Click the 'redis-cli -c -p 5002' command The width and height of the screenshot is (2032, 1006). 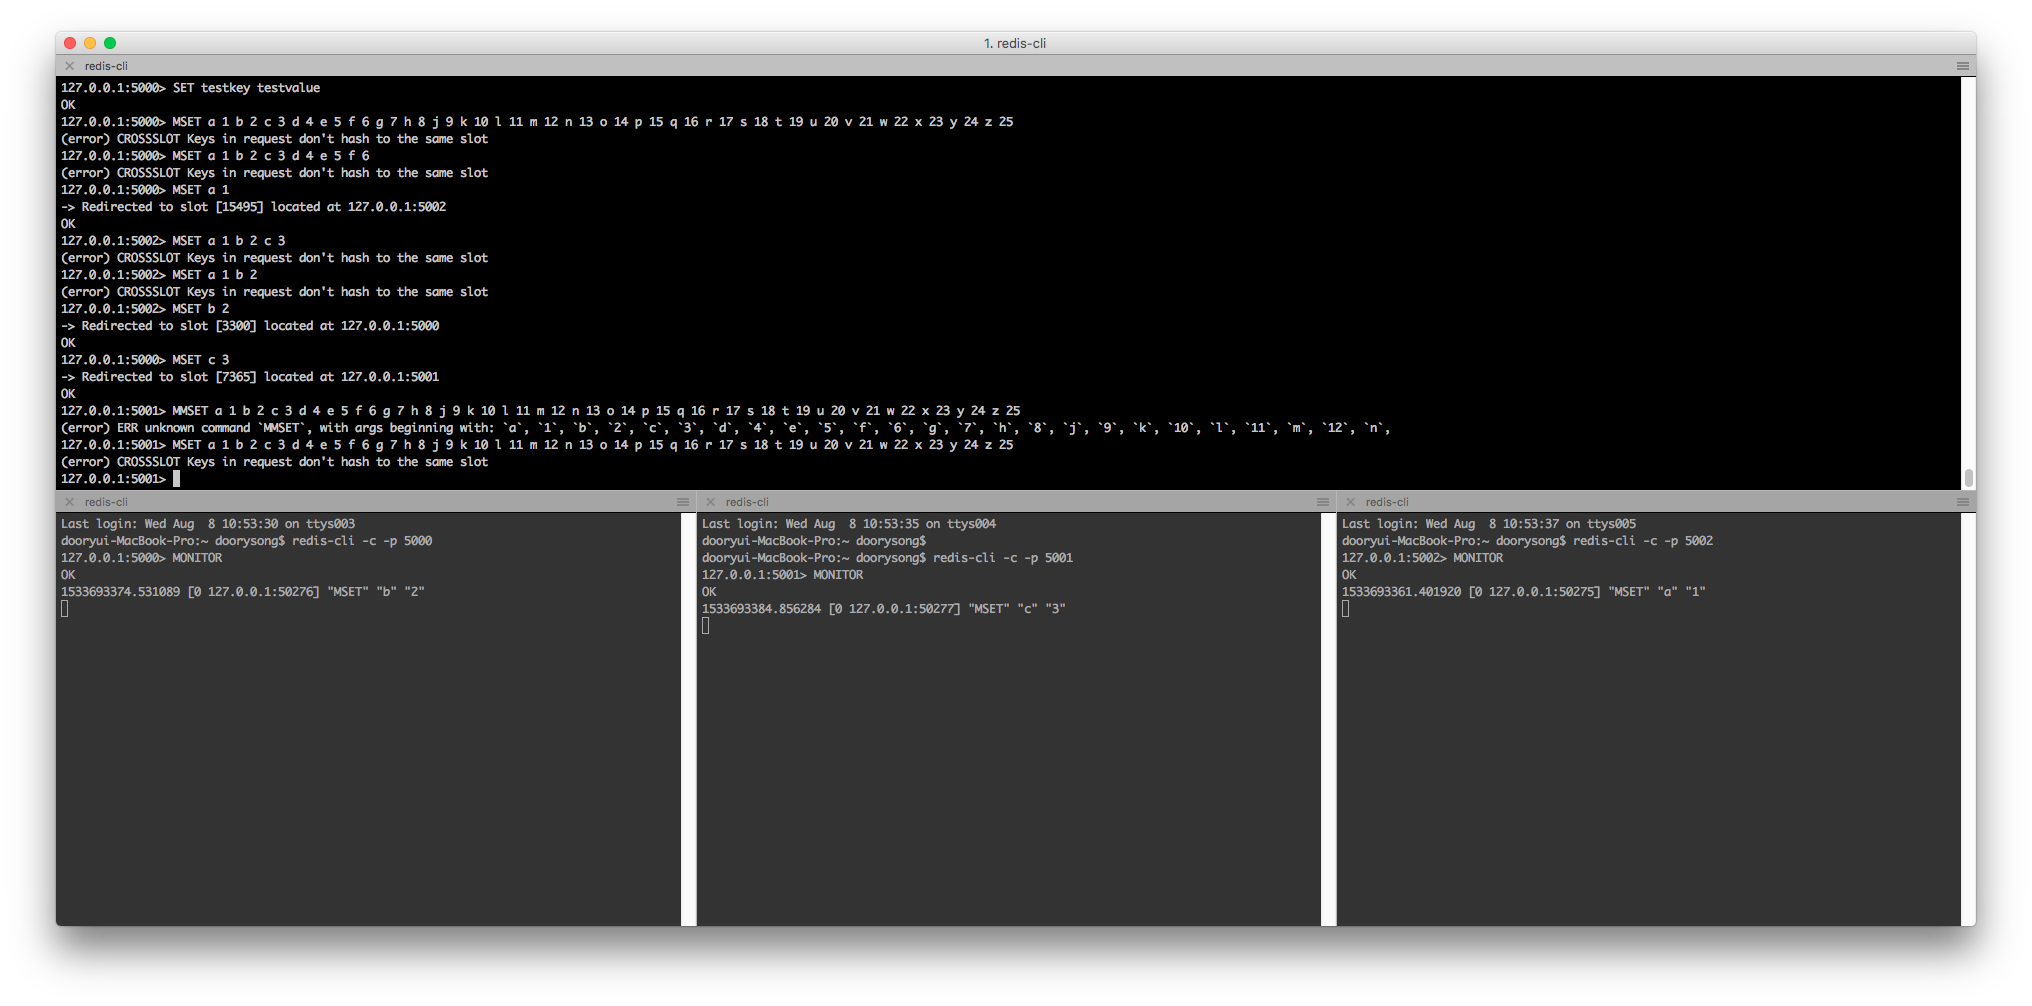[1643, 541]
